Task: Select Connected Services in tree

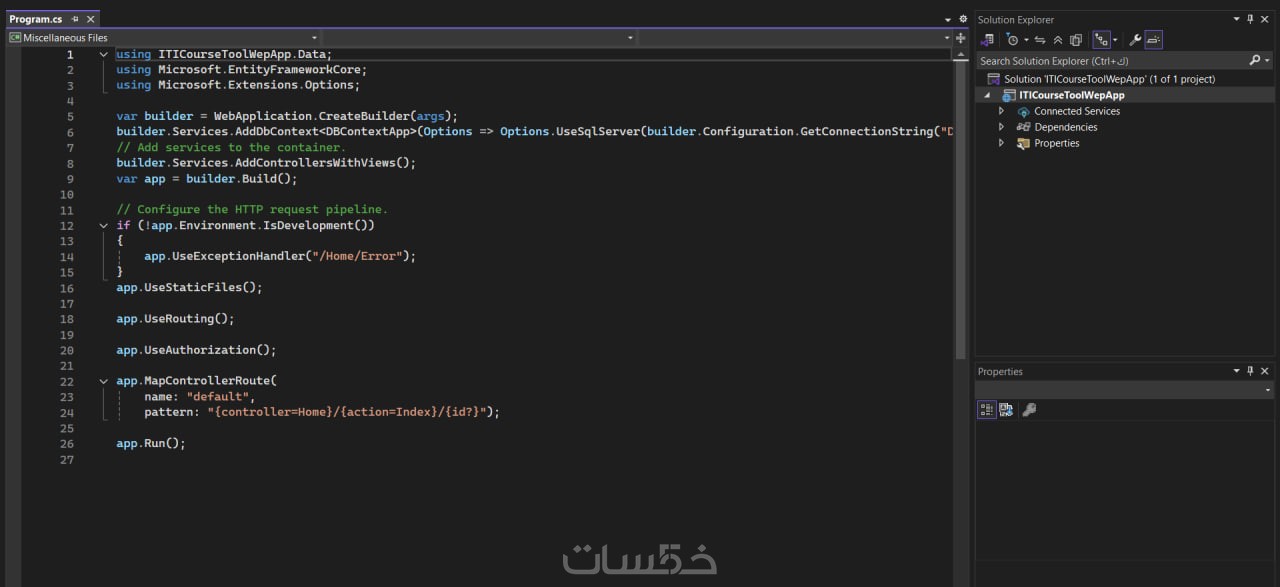Action: 1077,111
